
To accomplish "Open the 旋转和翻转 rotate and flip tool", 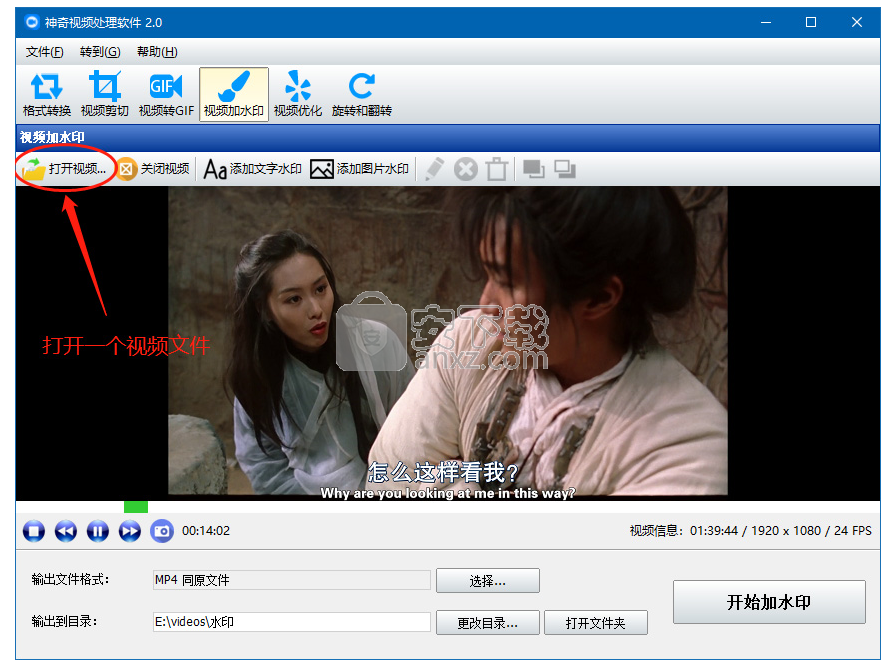I will click(362, 94).
